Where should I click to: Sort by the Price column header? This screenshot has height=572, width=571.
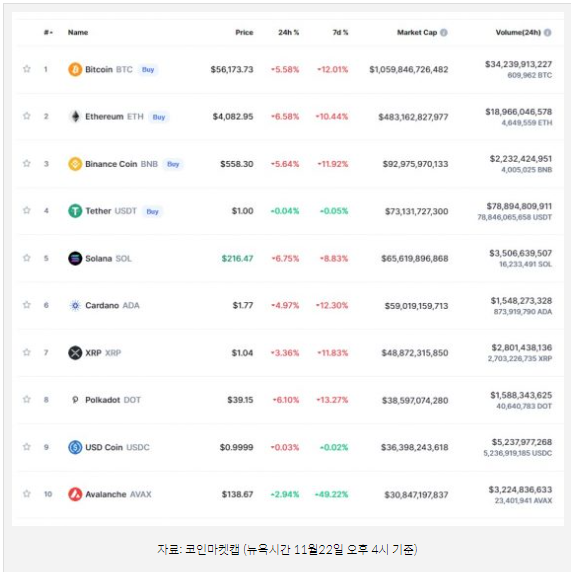pyautogui.click(x=244, y=32)
